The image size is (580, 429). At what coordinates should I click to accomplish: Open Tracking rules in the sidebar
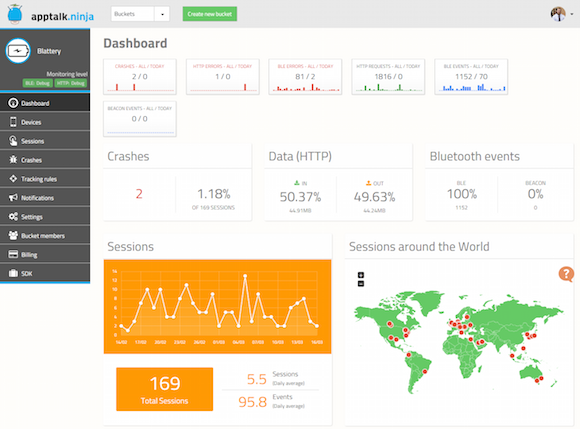pyautogui.click(x=45, y=179)
